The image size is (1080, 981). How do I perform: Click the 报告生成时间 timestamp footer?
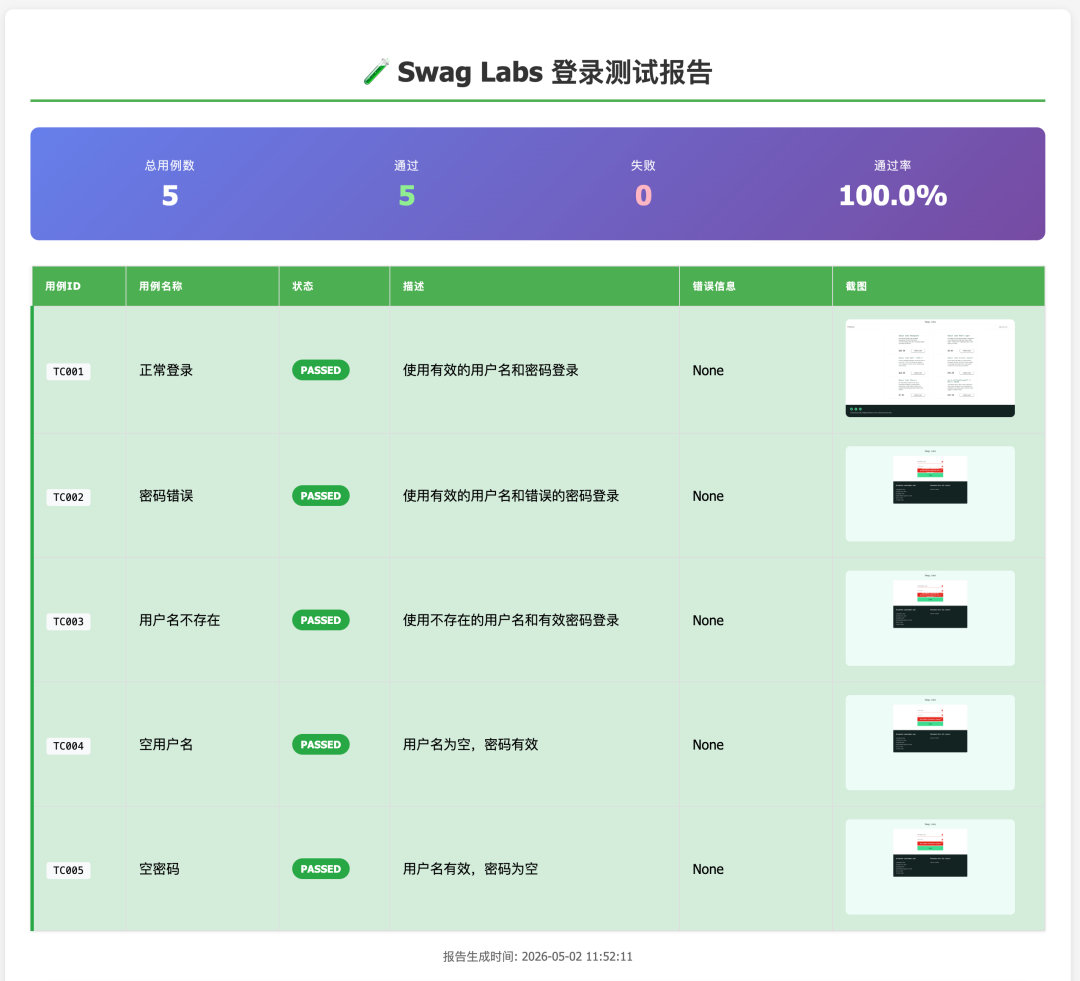(x=538, y=956)
